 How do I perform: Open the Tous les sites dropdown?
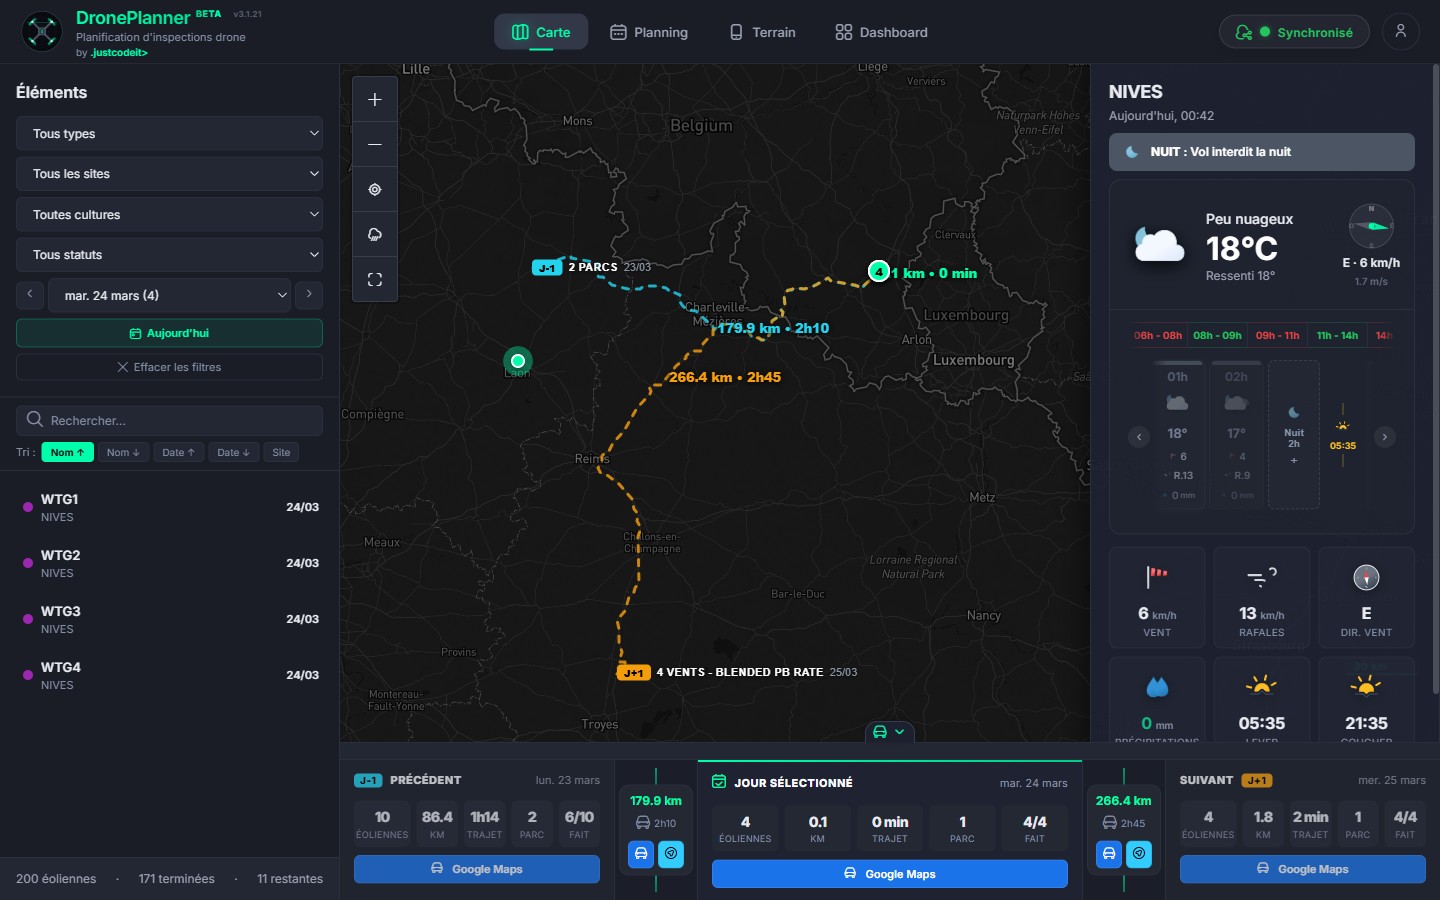click(169, 174)
